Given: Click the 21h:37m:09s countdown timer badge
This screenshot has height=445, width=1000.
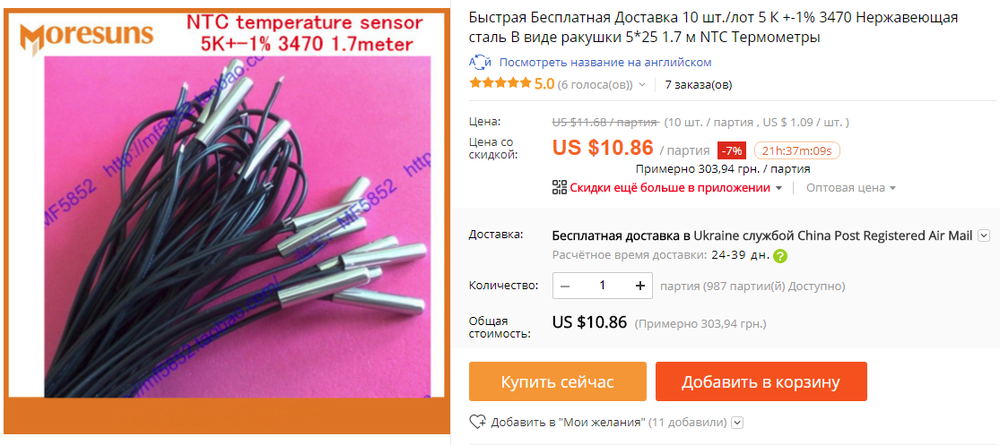Looking at the screenshot, I should (x=797, y=151).
